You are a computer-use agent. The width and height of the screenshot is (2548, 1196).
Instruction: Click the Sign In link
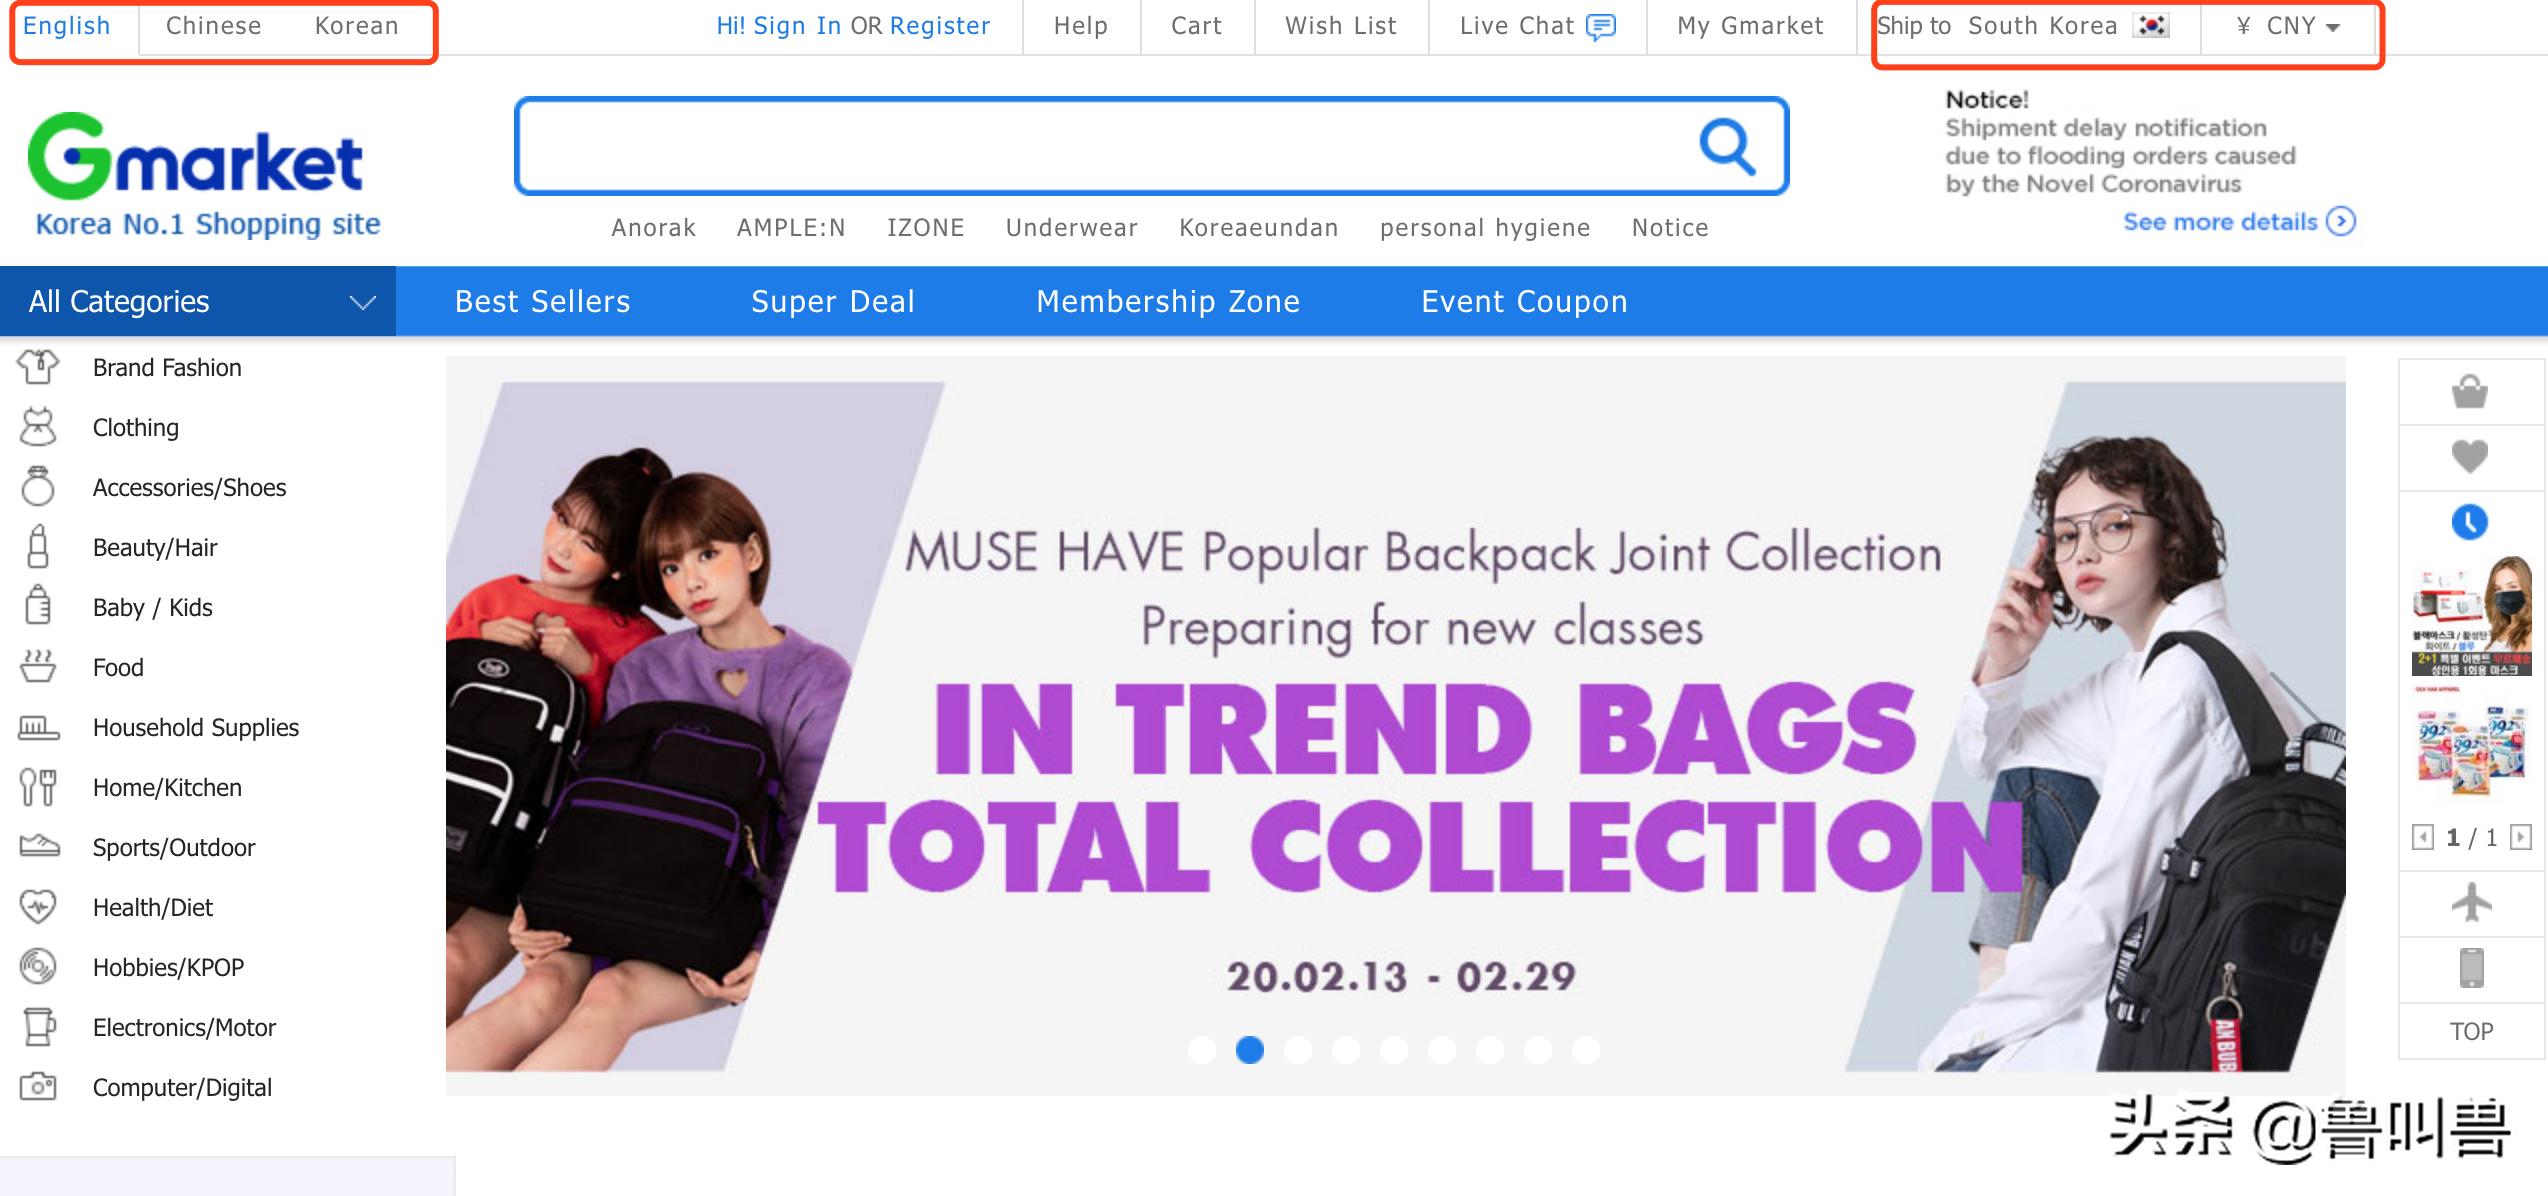796,26
